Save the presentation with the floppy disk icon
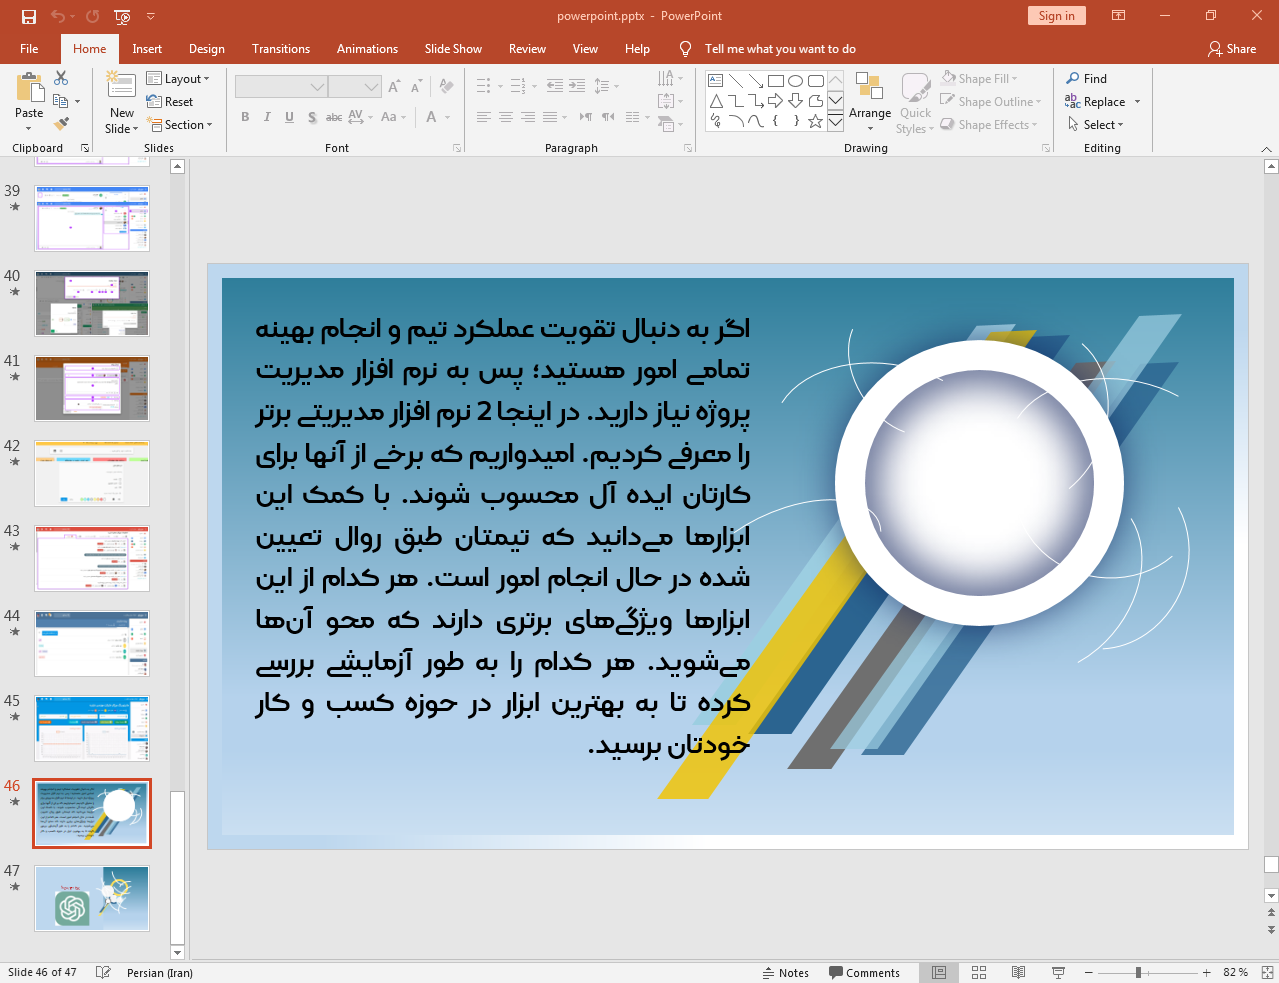Viewport: 1279px width, 983px height. 29,16
